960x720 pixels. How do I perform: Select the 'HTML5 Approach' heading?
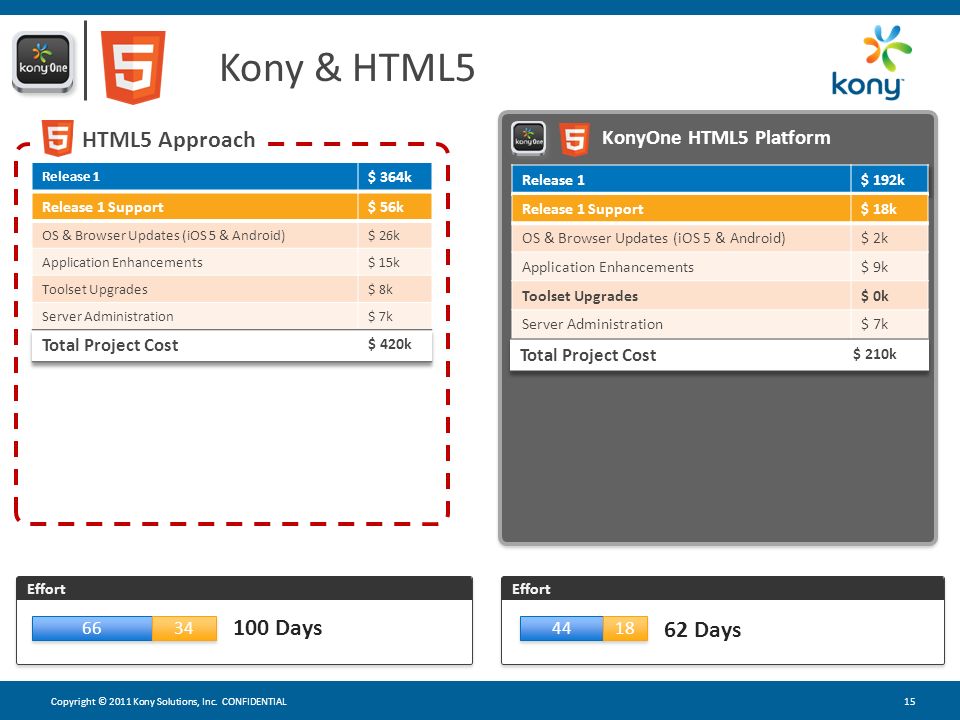[168, 140]
